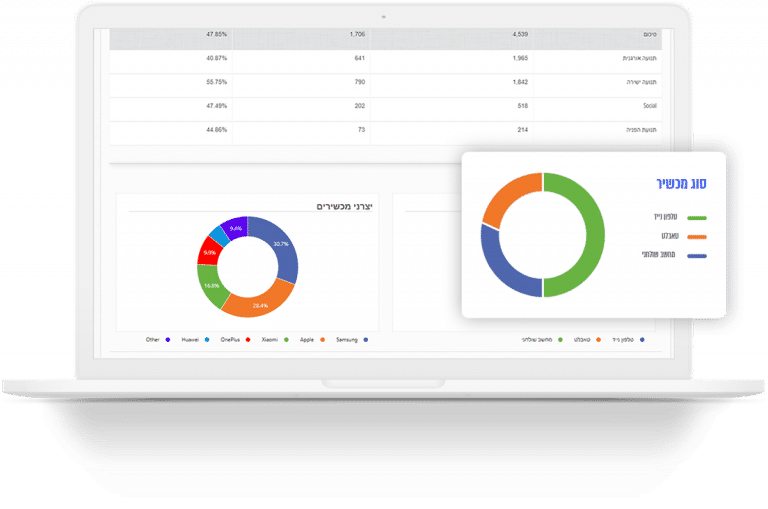Click the Other purple legend dot
This screenshot has width=768, height=509.
pyautogui.click(x=168, y=339)
